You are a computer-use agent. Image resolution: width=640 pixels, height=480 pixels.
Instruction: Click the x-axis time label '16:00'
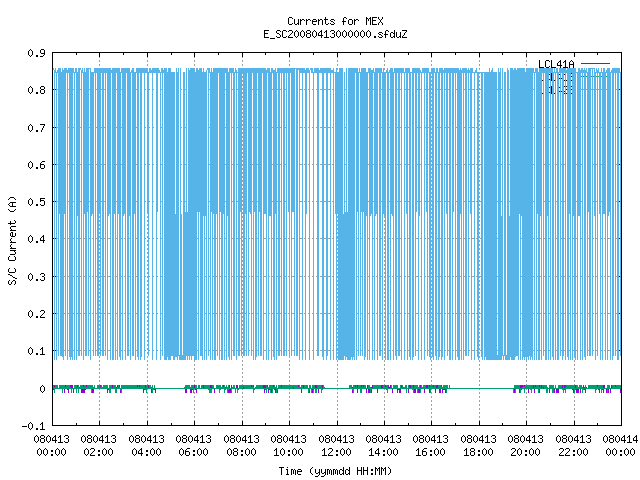tap(431, 452)
